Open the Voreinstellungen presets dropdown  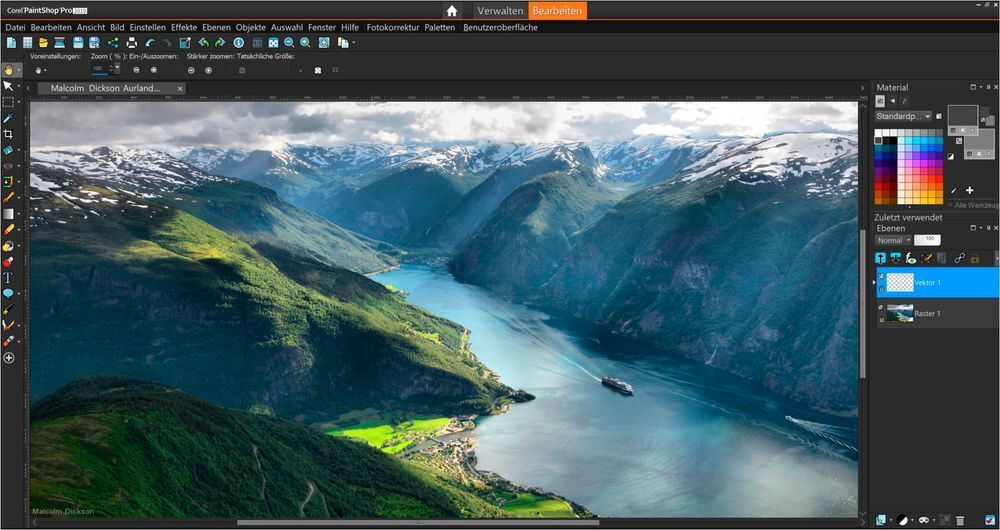coord(40,70)
